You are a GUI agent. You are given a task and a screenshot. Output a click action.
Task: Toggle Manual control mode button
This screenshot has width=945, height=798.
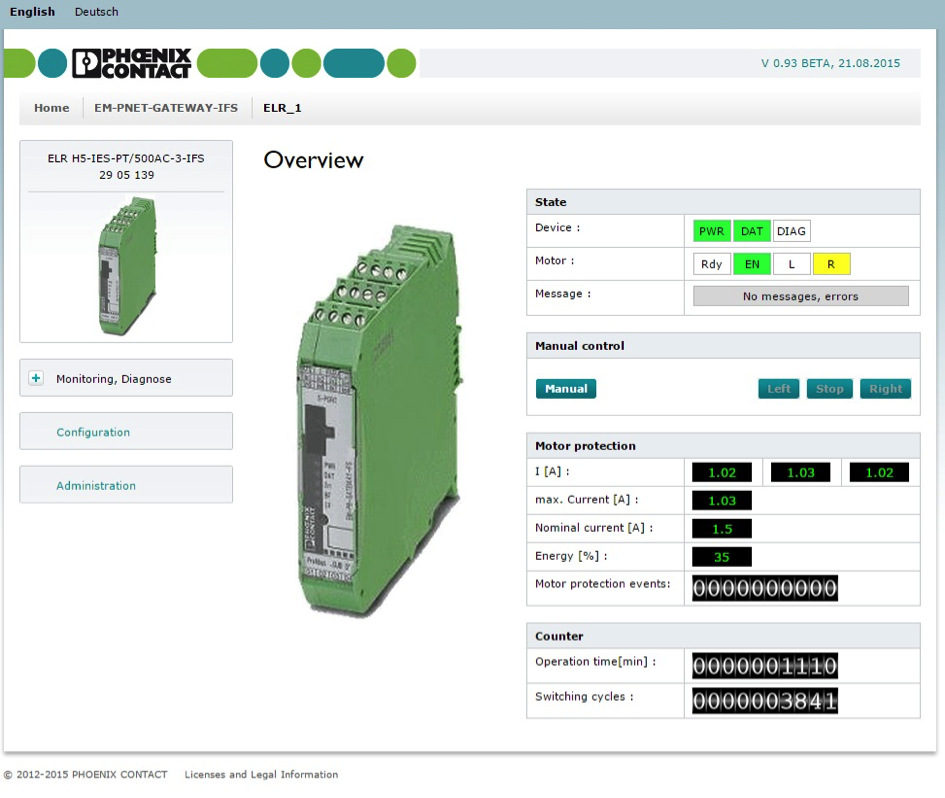click(566, 389)
